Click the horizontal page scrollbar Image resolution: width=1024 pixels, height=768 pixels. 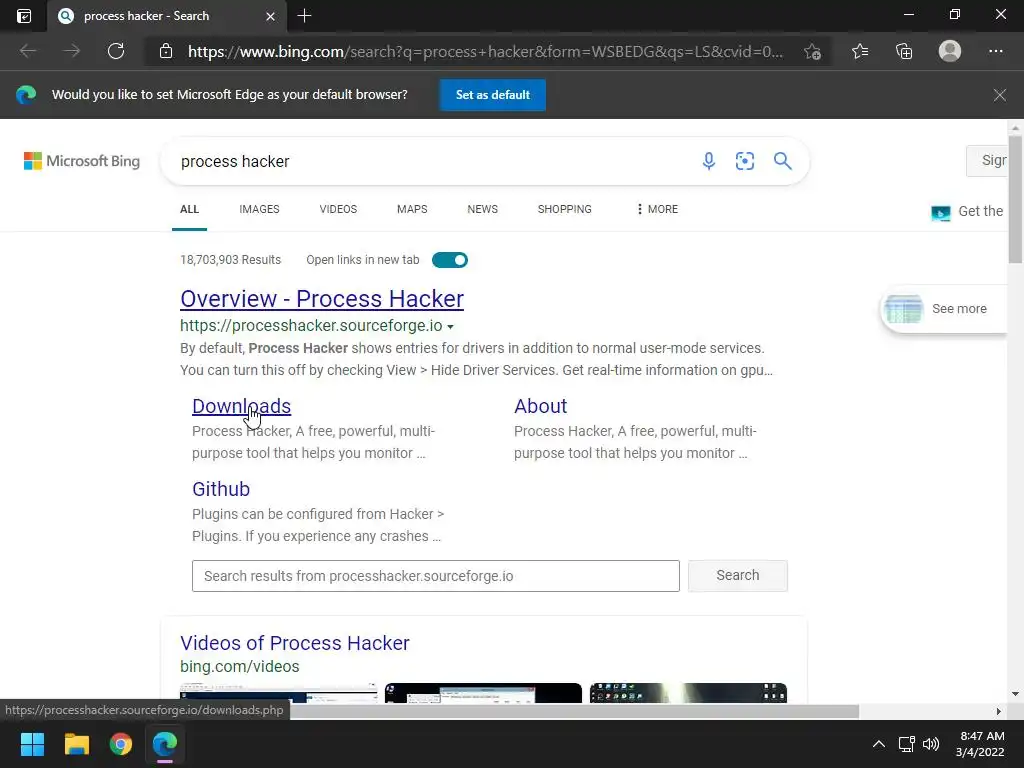[x=575, y=711]
